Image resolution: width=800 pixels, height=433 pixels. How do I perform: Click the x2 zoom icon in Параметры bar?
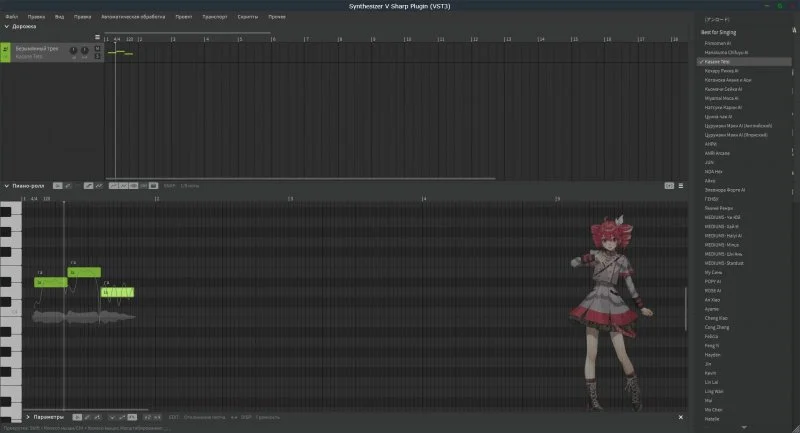tap(147, 417)
